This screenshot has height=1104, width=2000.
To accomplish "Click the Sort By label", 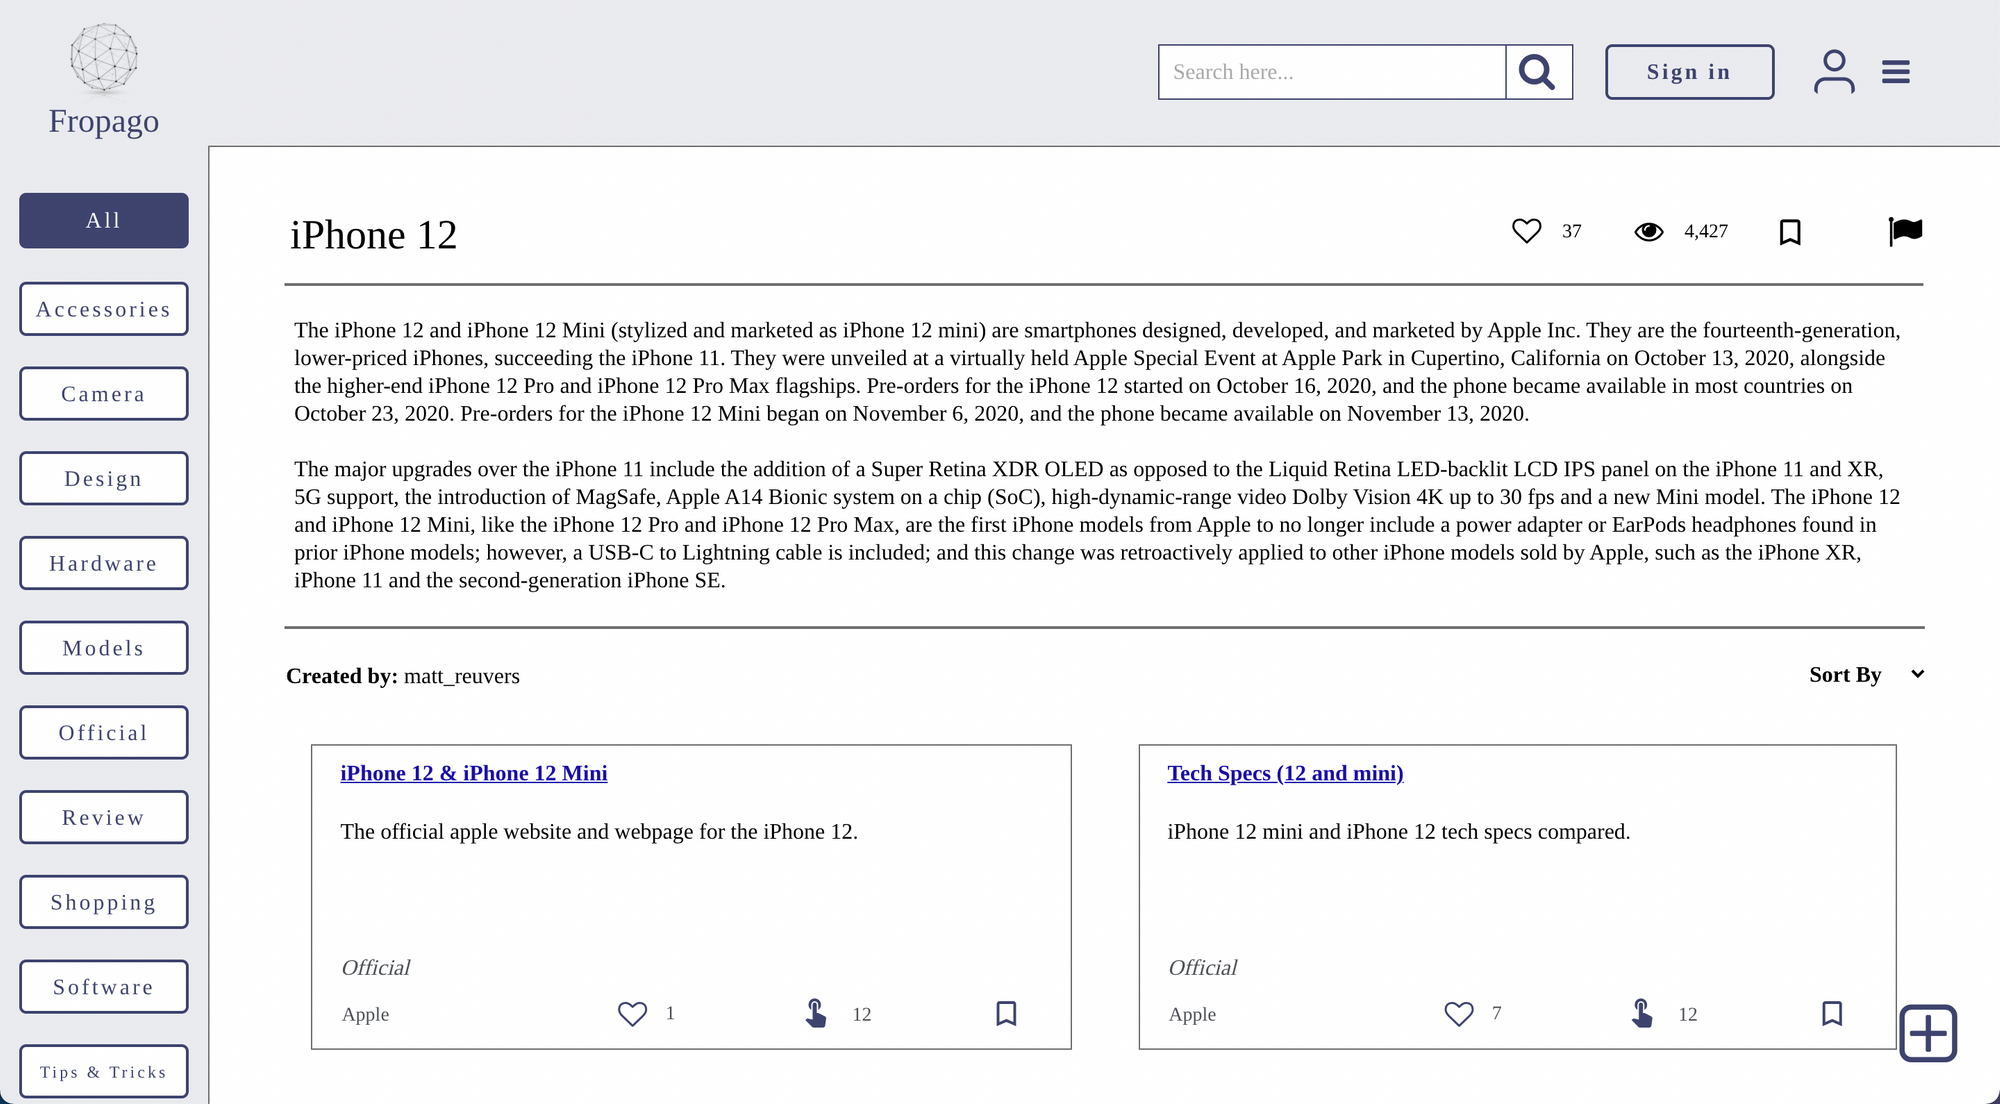I will pos(1845,674).
